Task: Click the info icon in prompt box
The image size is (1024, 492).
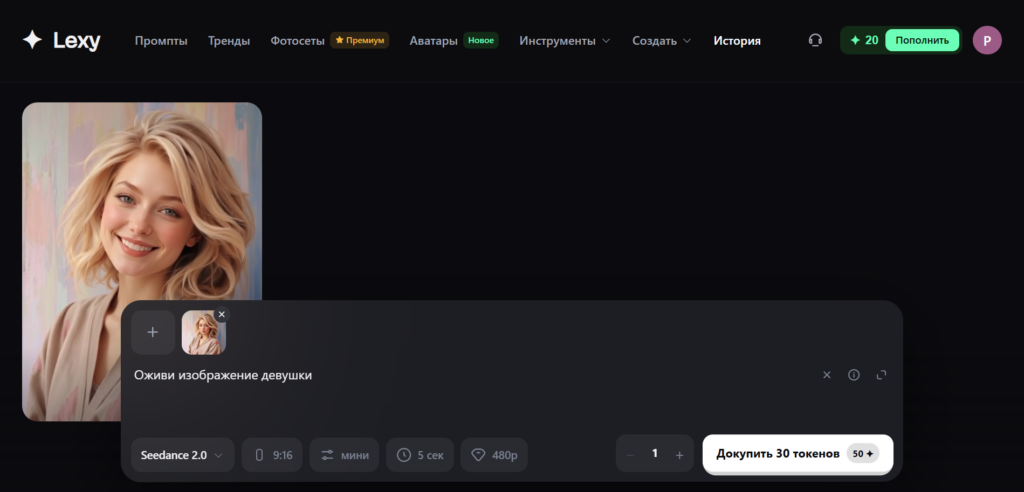Action: pos(854,375)
